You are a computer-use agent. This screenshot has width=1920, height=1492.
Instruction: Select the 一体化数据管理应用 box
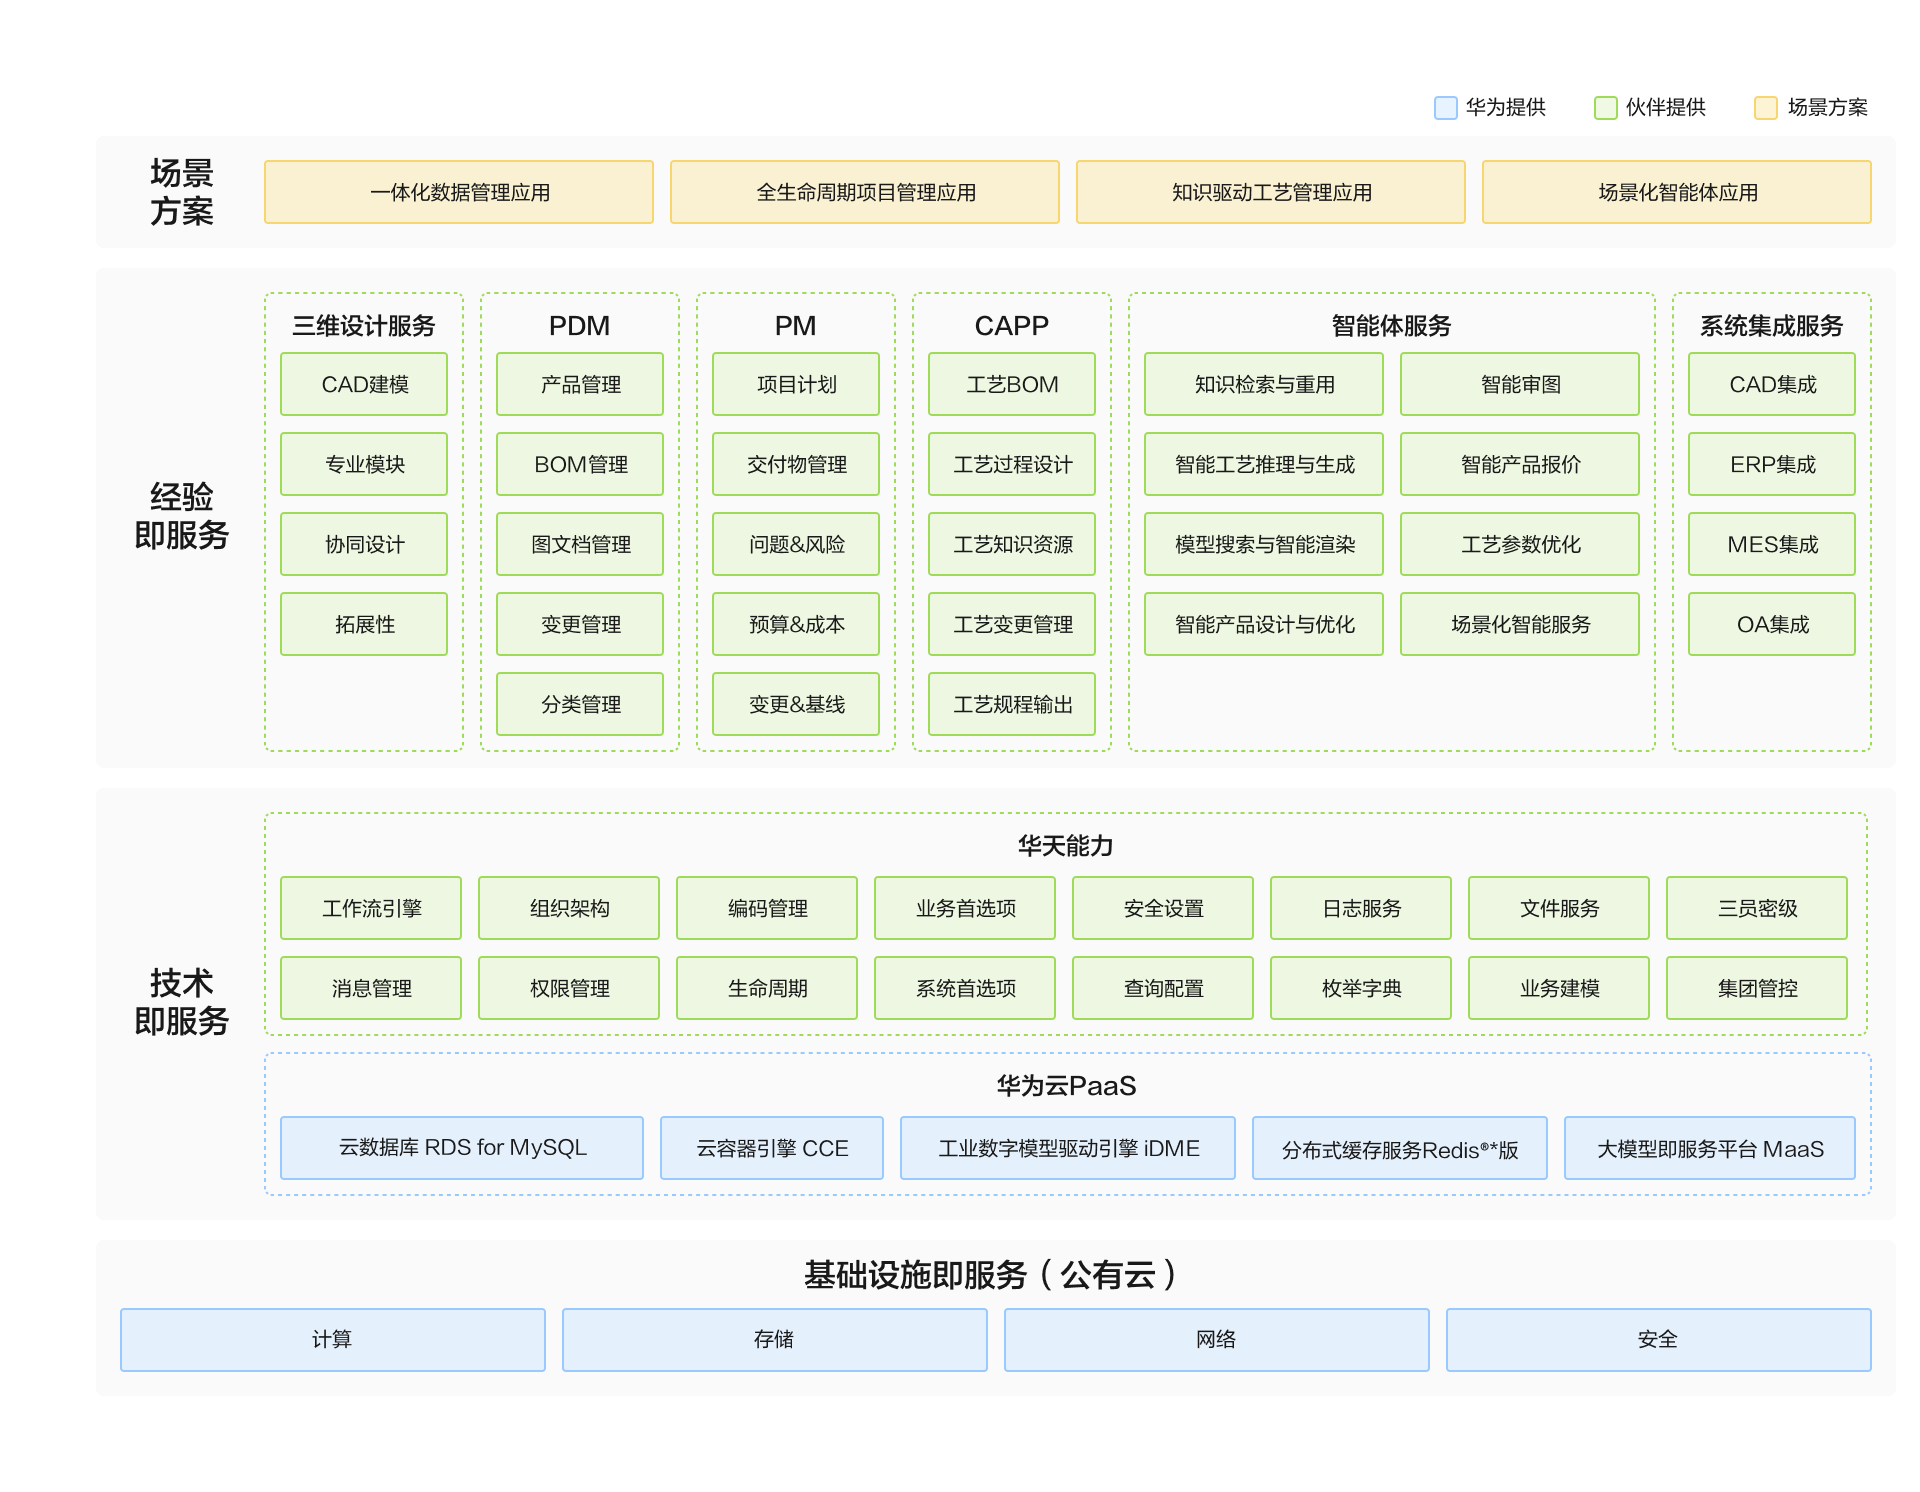pos(459,192)
